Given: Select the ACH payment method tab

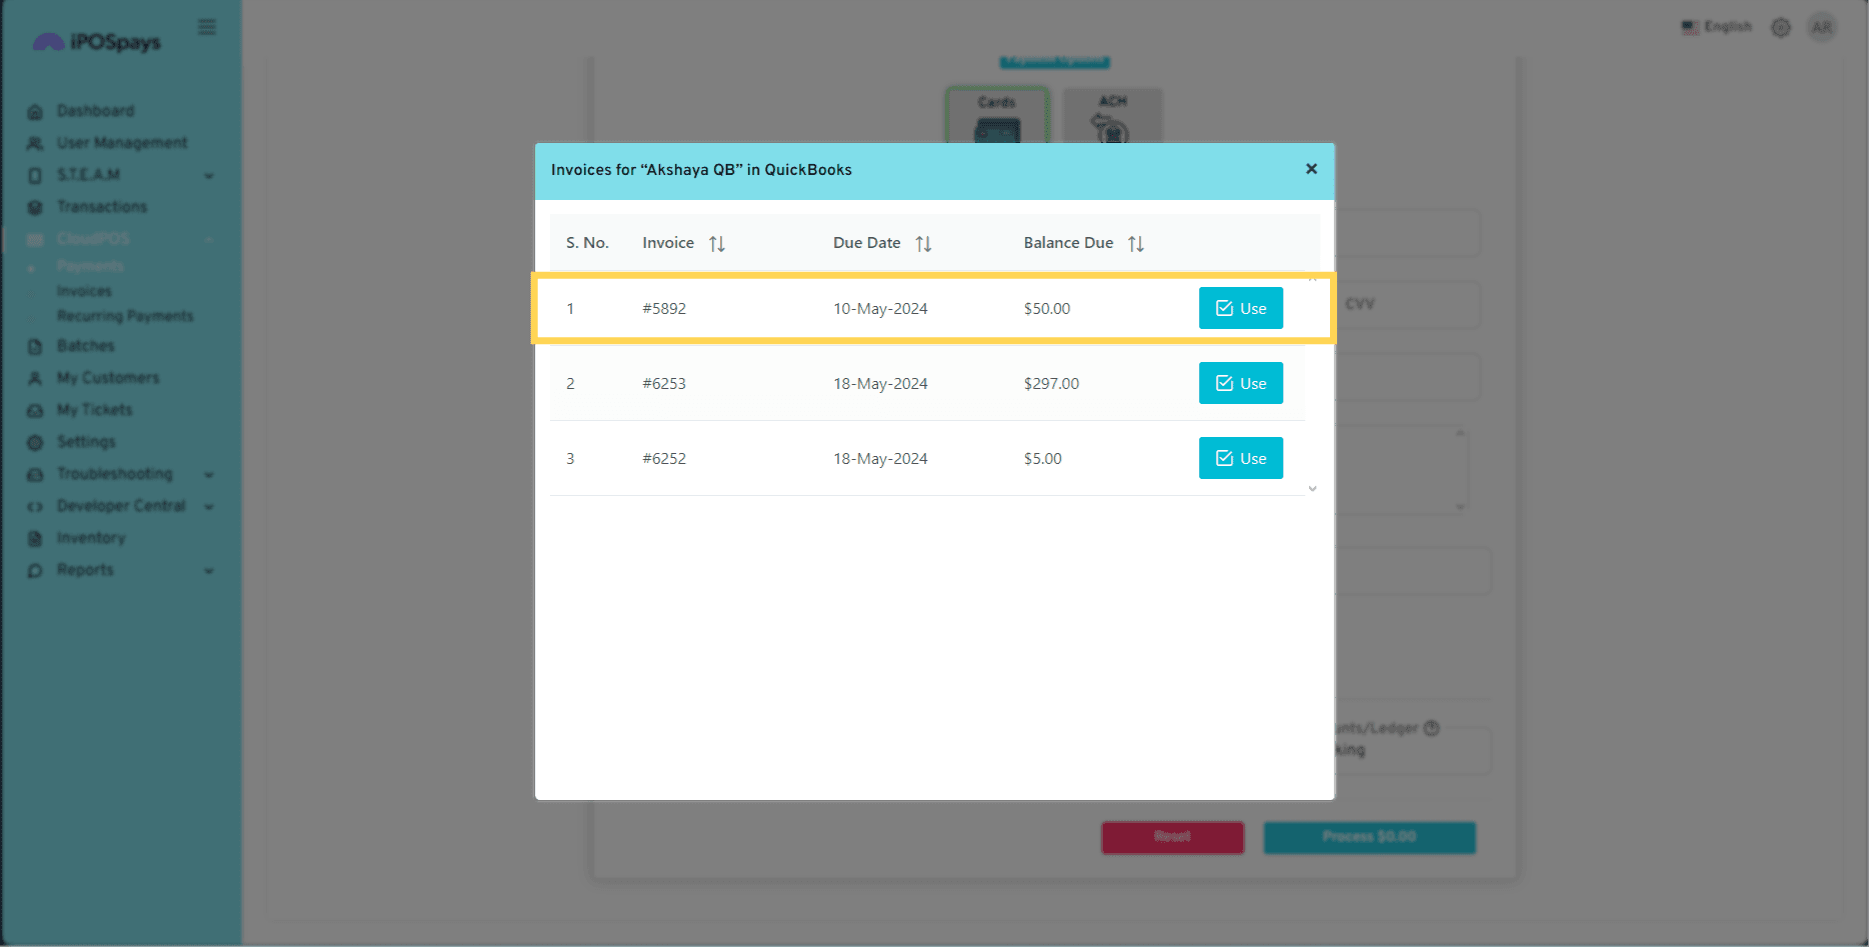Looking at the screenshot, I should point(1112,115).
